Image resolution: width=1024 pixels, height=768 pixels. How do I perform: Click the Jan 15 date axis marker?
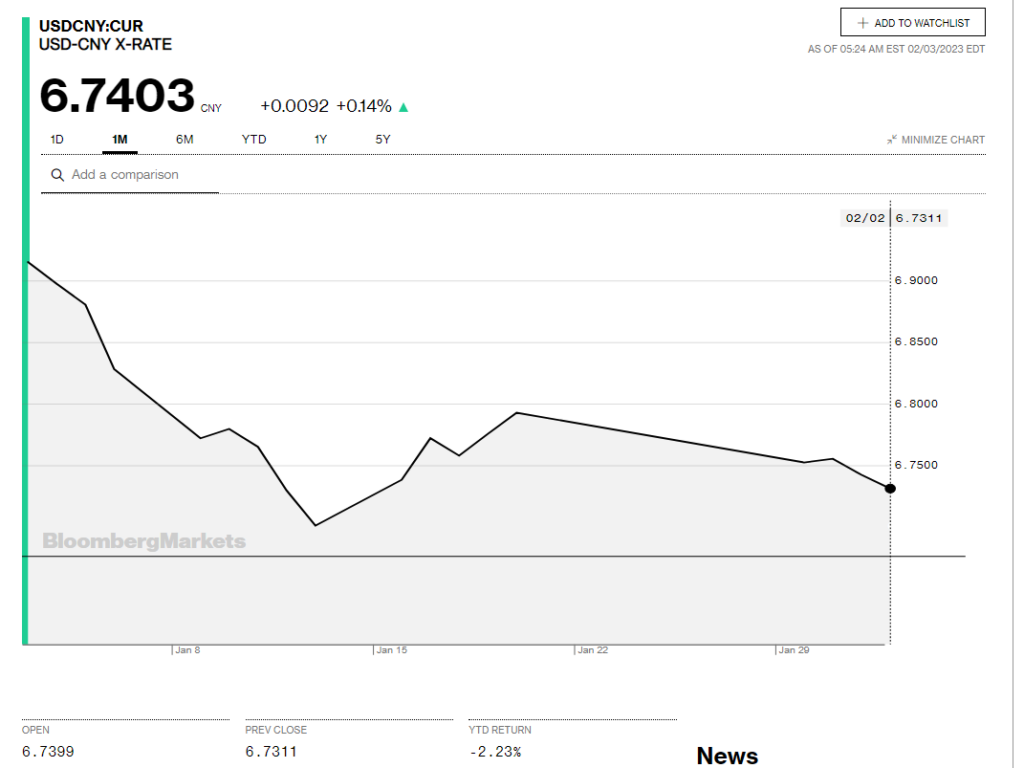click(391, 650)
